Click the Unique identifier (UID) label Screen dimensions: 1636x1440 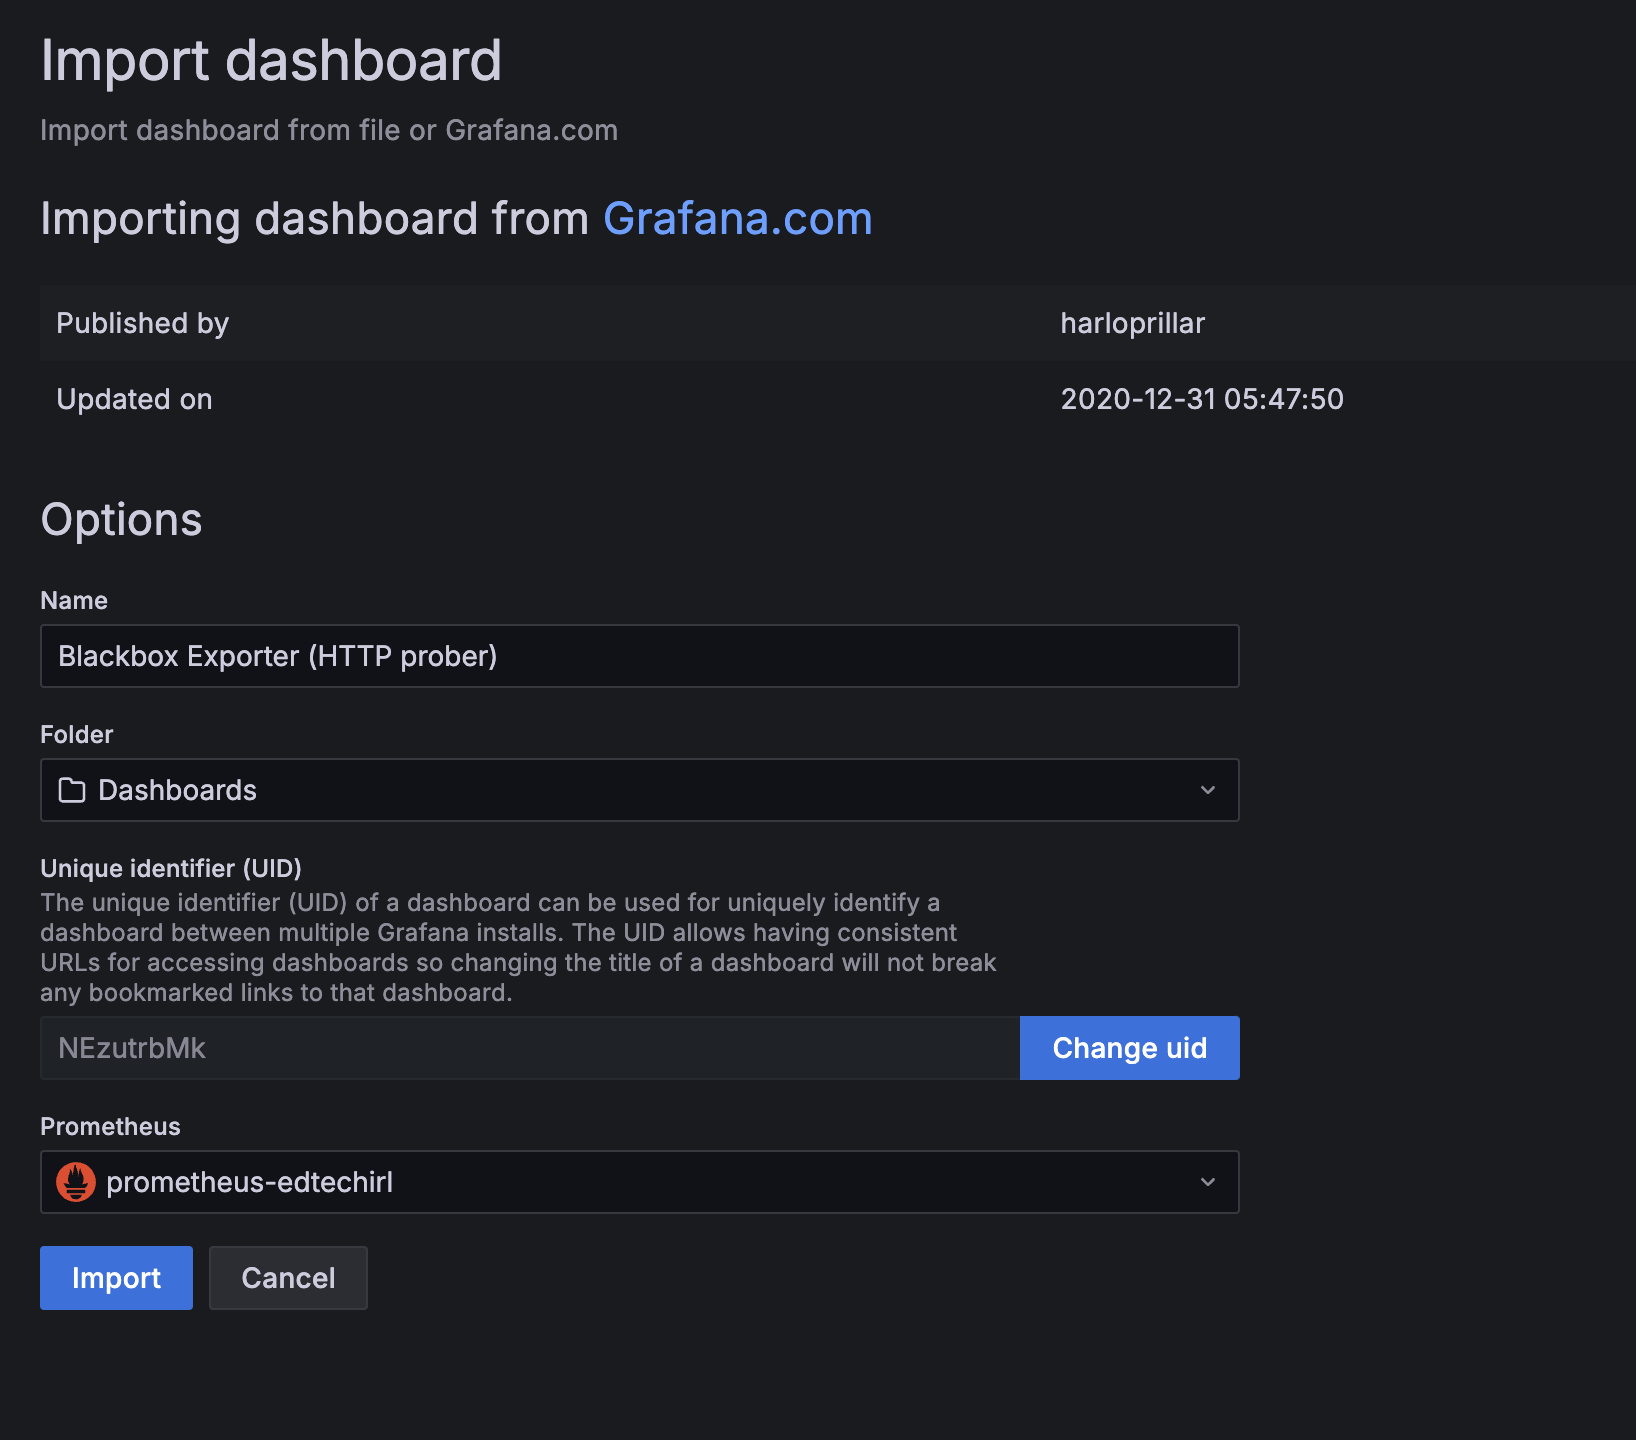[x=171, y=868]
